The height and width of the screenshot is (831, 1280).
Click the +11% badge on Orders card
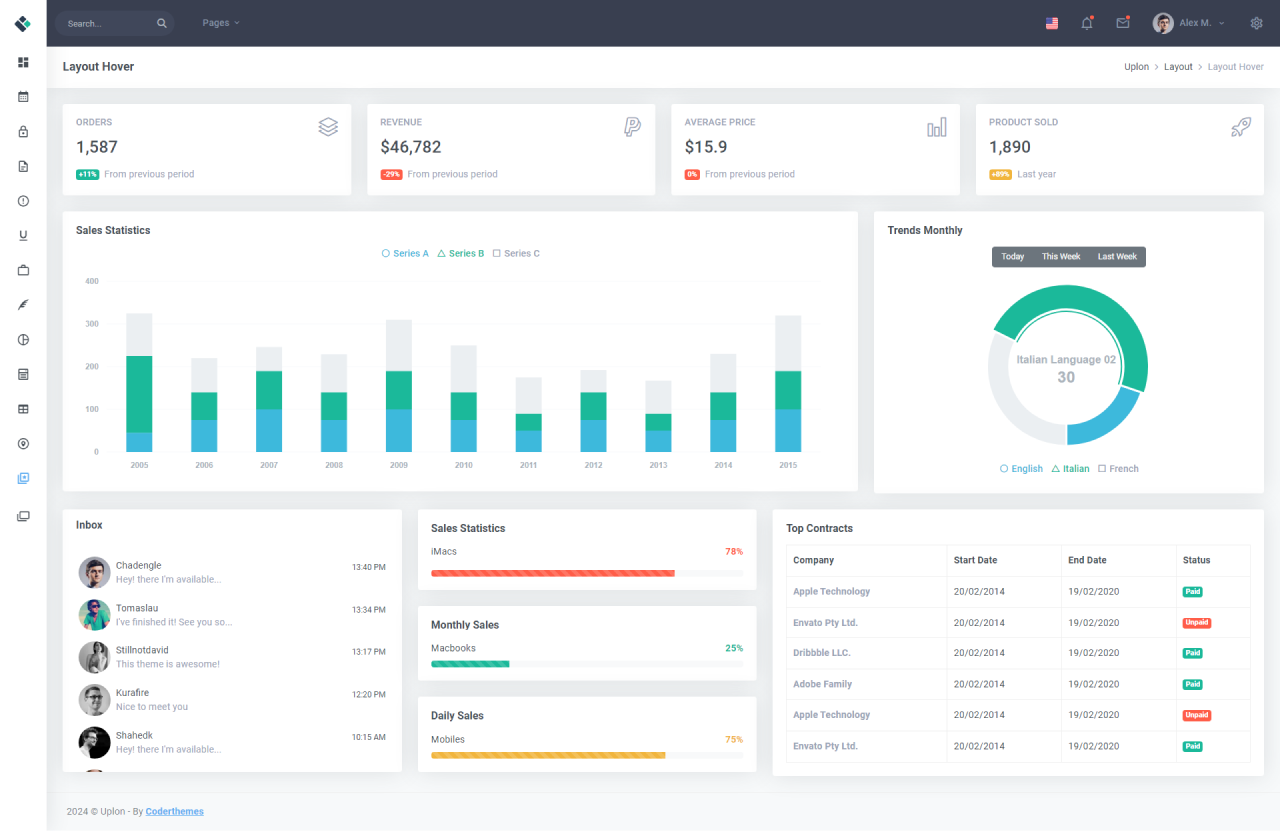[88, 174]
